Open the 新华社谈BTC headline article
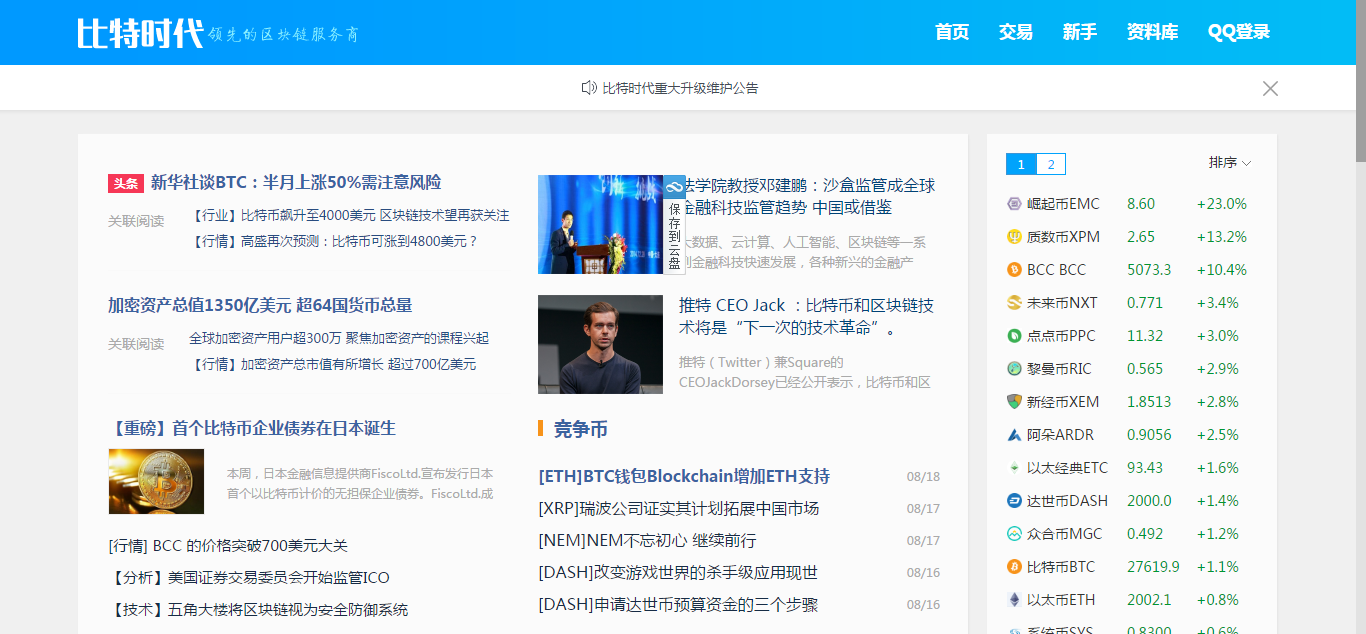 (x=295, y=183)
